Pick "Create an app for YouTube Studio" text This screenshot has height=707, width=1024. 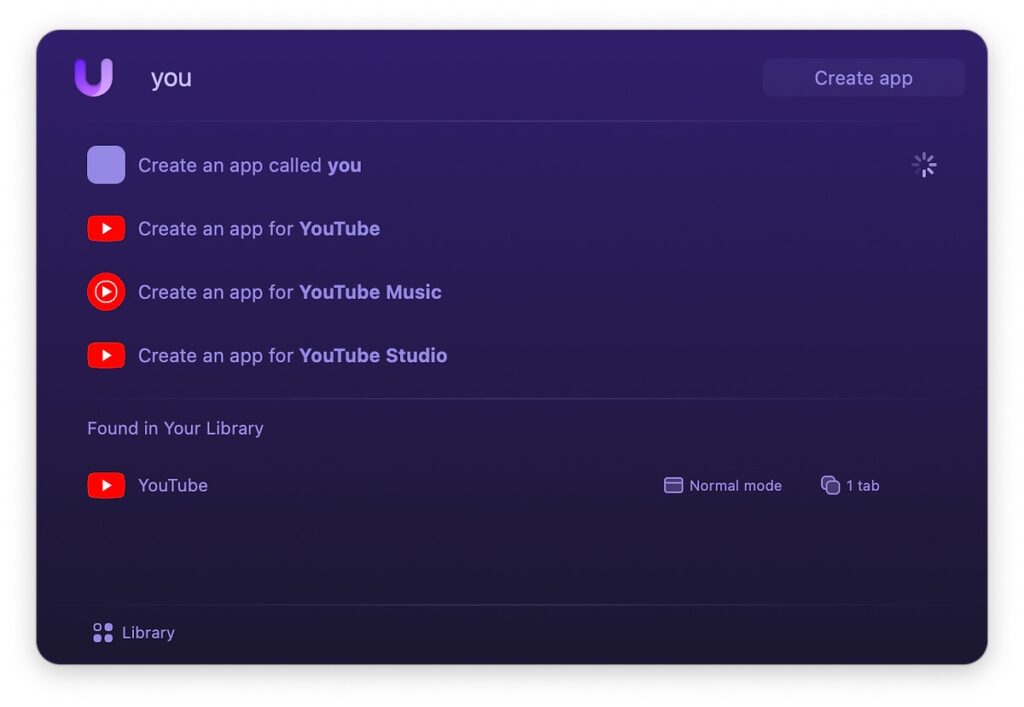pyautogui.click(x=292, y=356)
